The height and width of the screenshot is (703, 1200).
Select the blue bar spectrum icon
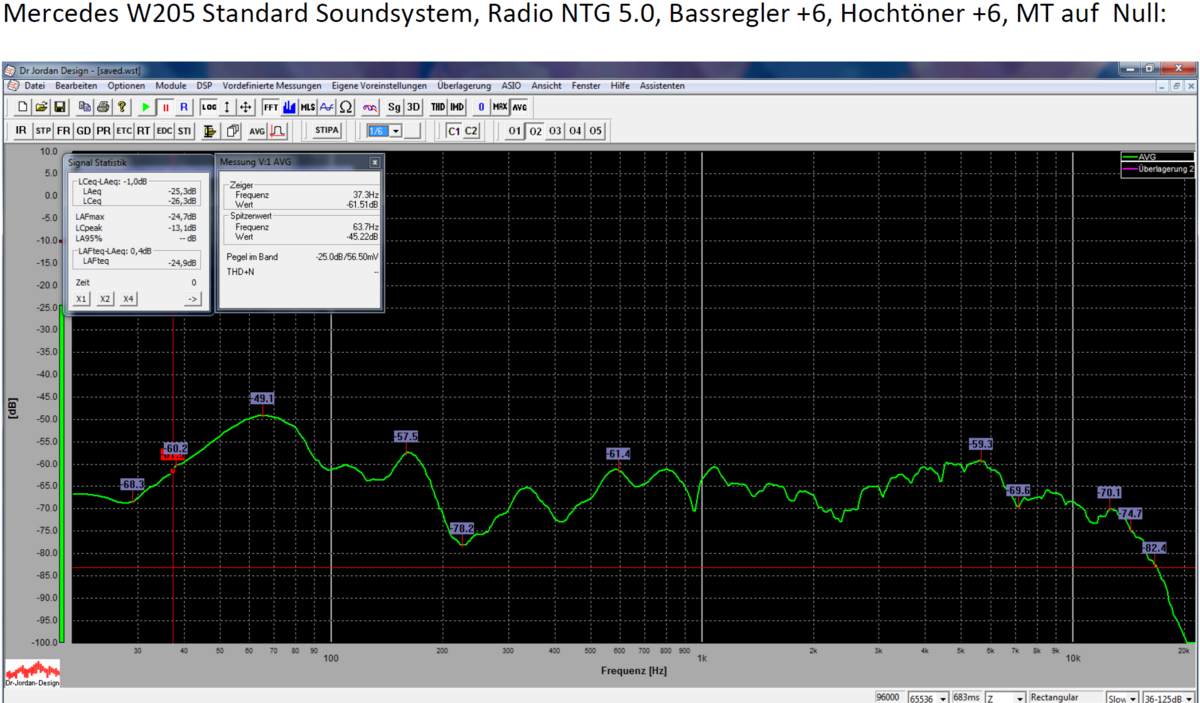pos(290,106)
